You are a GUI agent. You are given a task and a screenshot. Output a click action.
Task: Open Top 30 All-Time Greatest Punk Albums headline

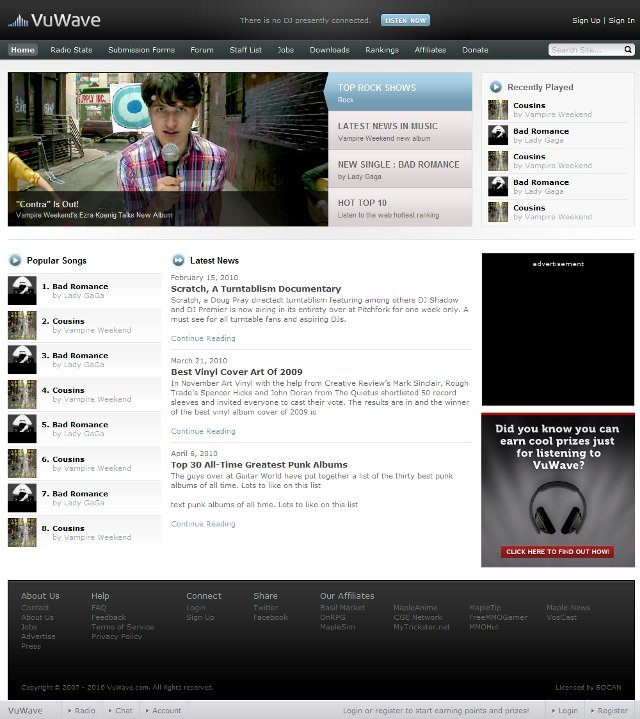tap(259, 465)
